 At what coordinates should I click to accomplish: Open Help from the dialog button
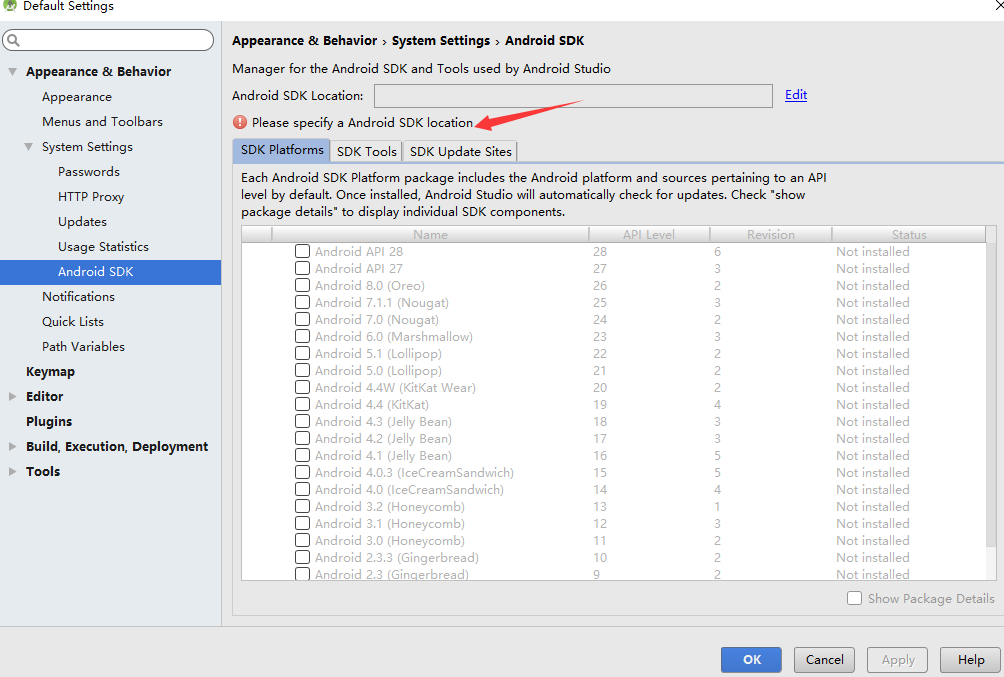tap(971, 660)
